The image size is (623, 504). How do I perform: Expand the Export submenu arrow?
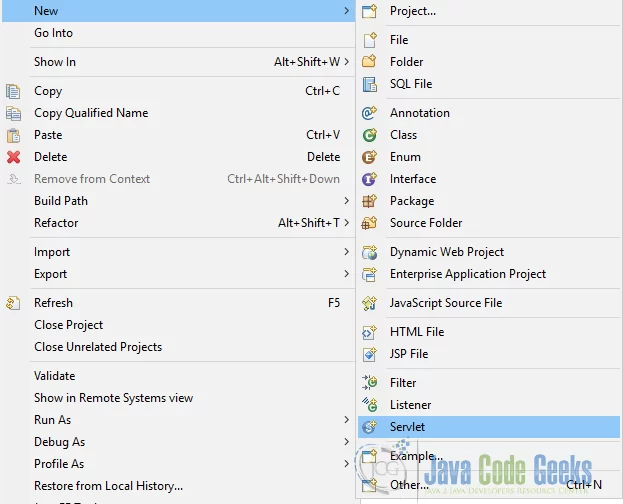coord(346,274)
